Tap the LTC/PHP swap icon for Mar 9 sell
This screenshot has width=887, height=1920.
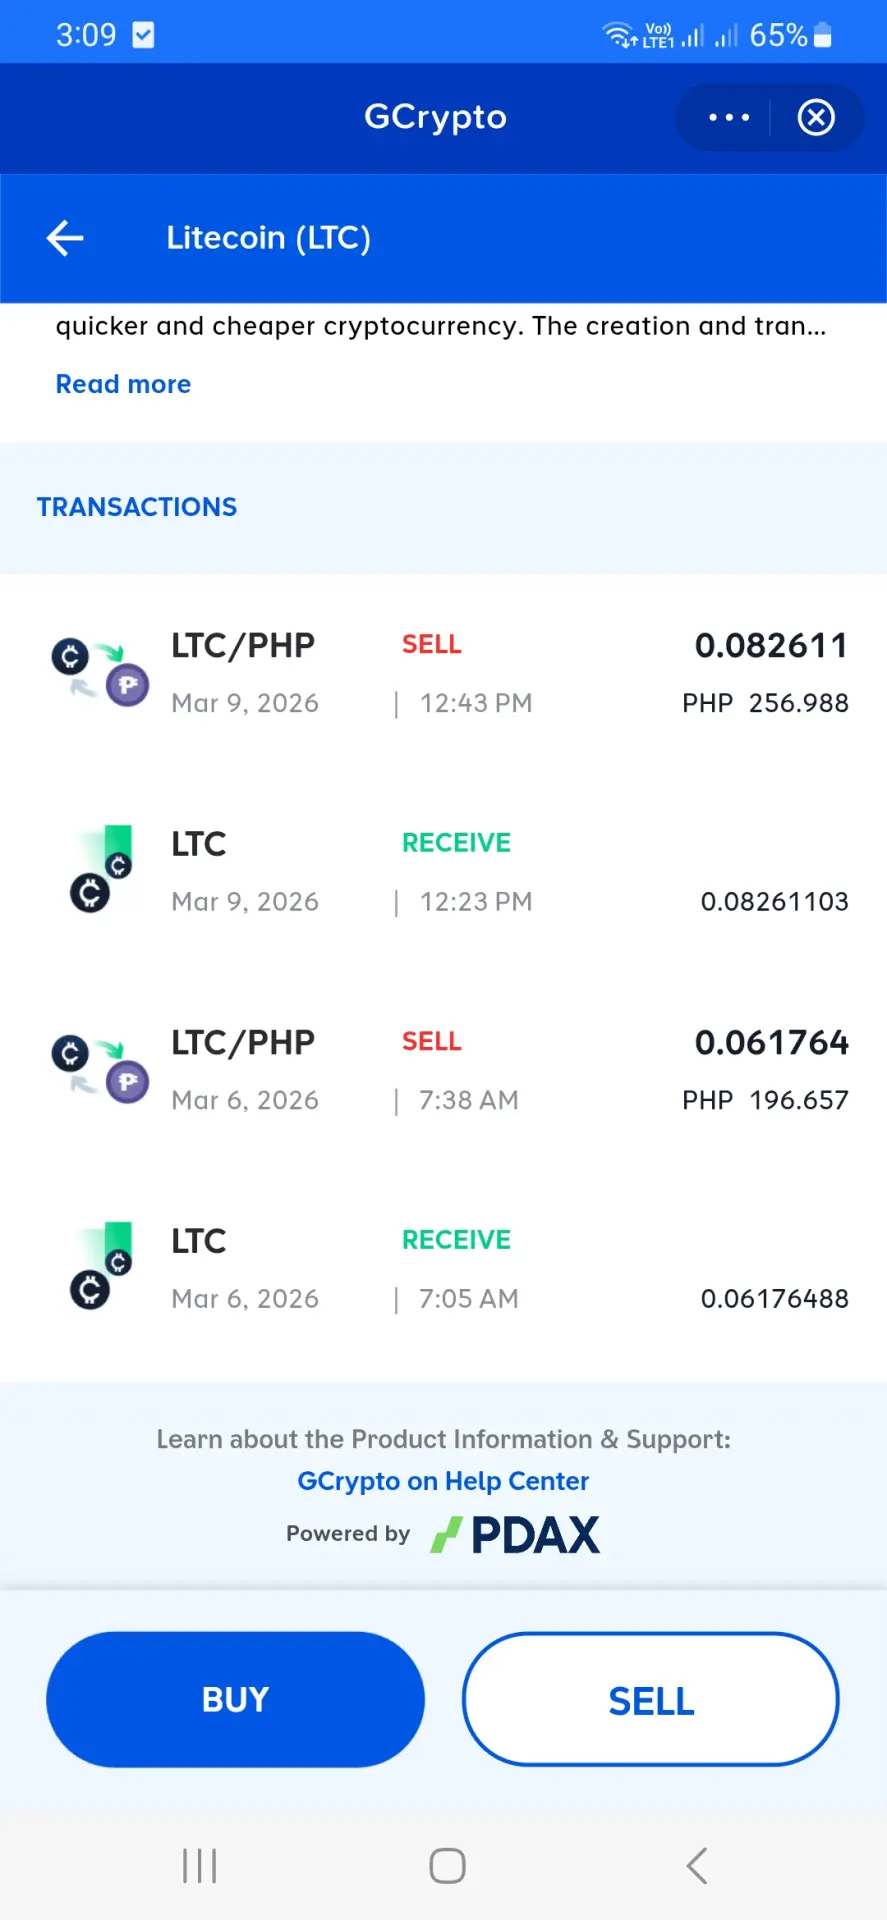click(100, 672)
